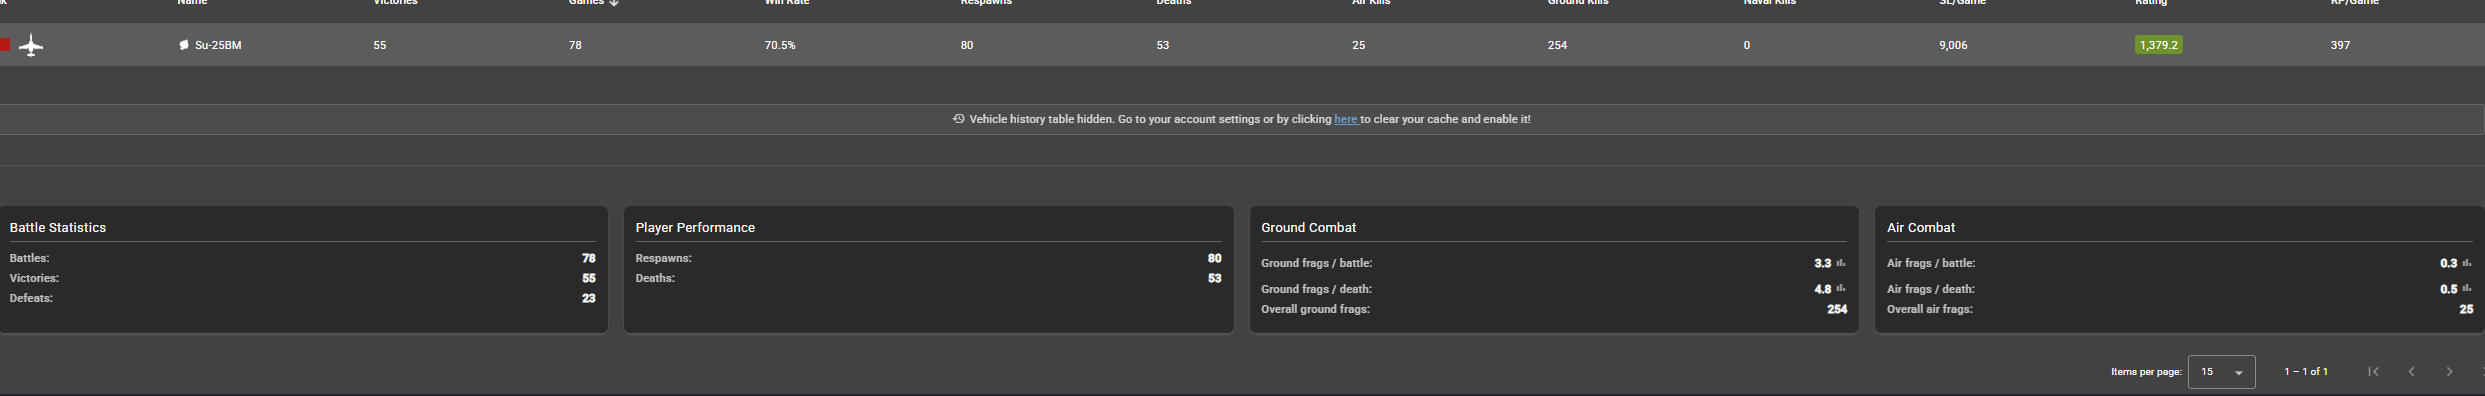Click the Player Performance card title
Viewport: 2485px width, 396px height.
tap(695, 228)
